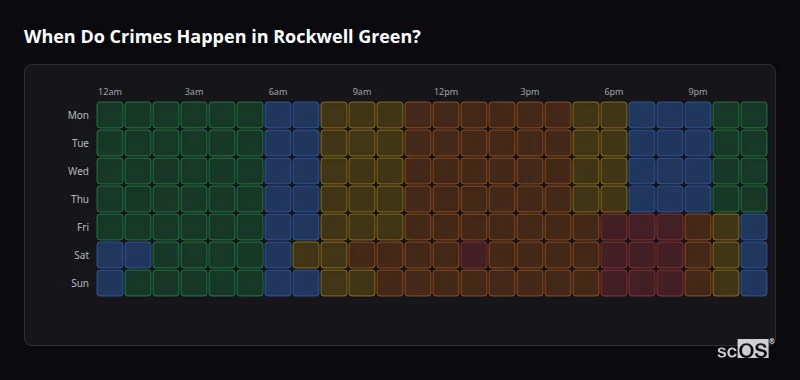This screenshot has width=800, height=380.
Task: Select the Wednesday 6am blue cell
Action: pos(278,171)
